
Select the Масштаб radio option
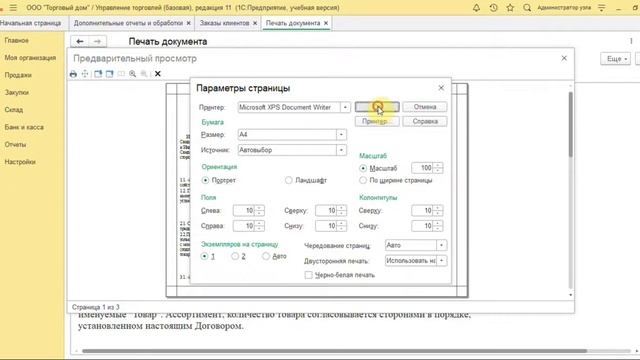pyautogui.click(x=363, y=168)
